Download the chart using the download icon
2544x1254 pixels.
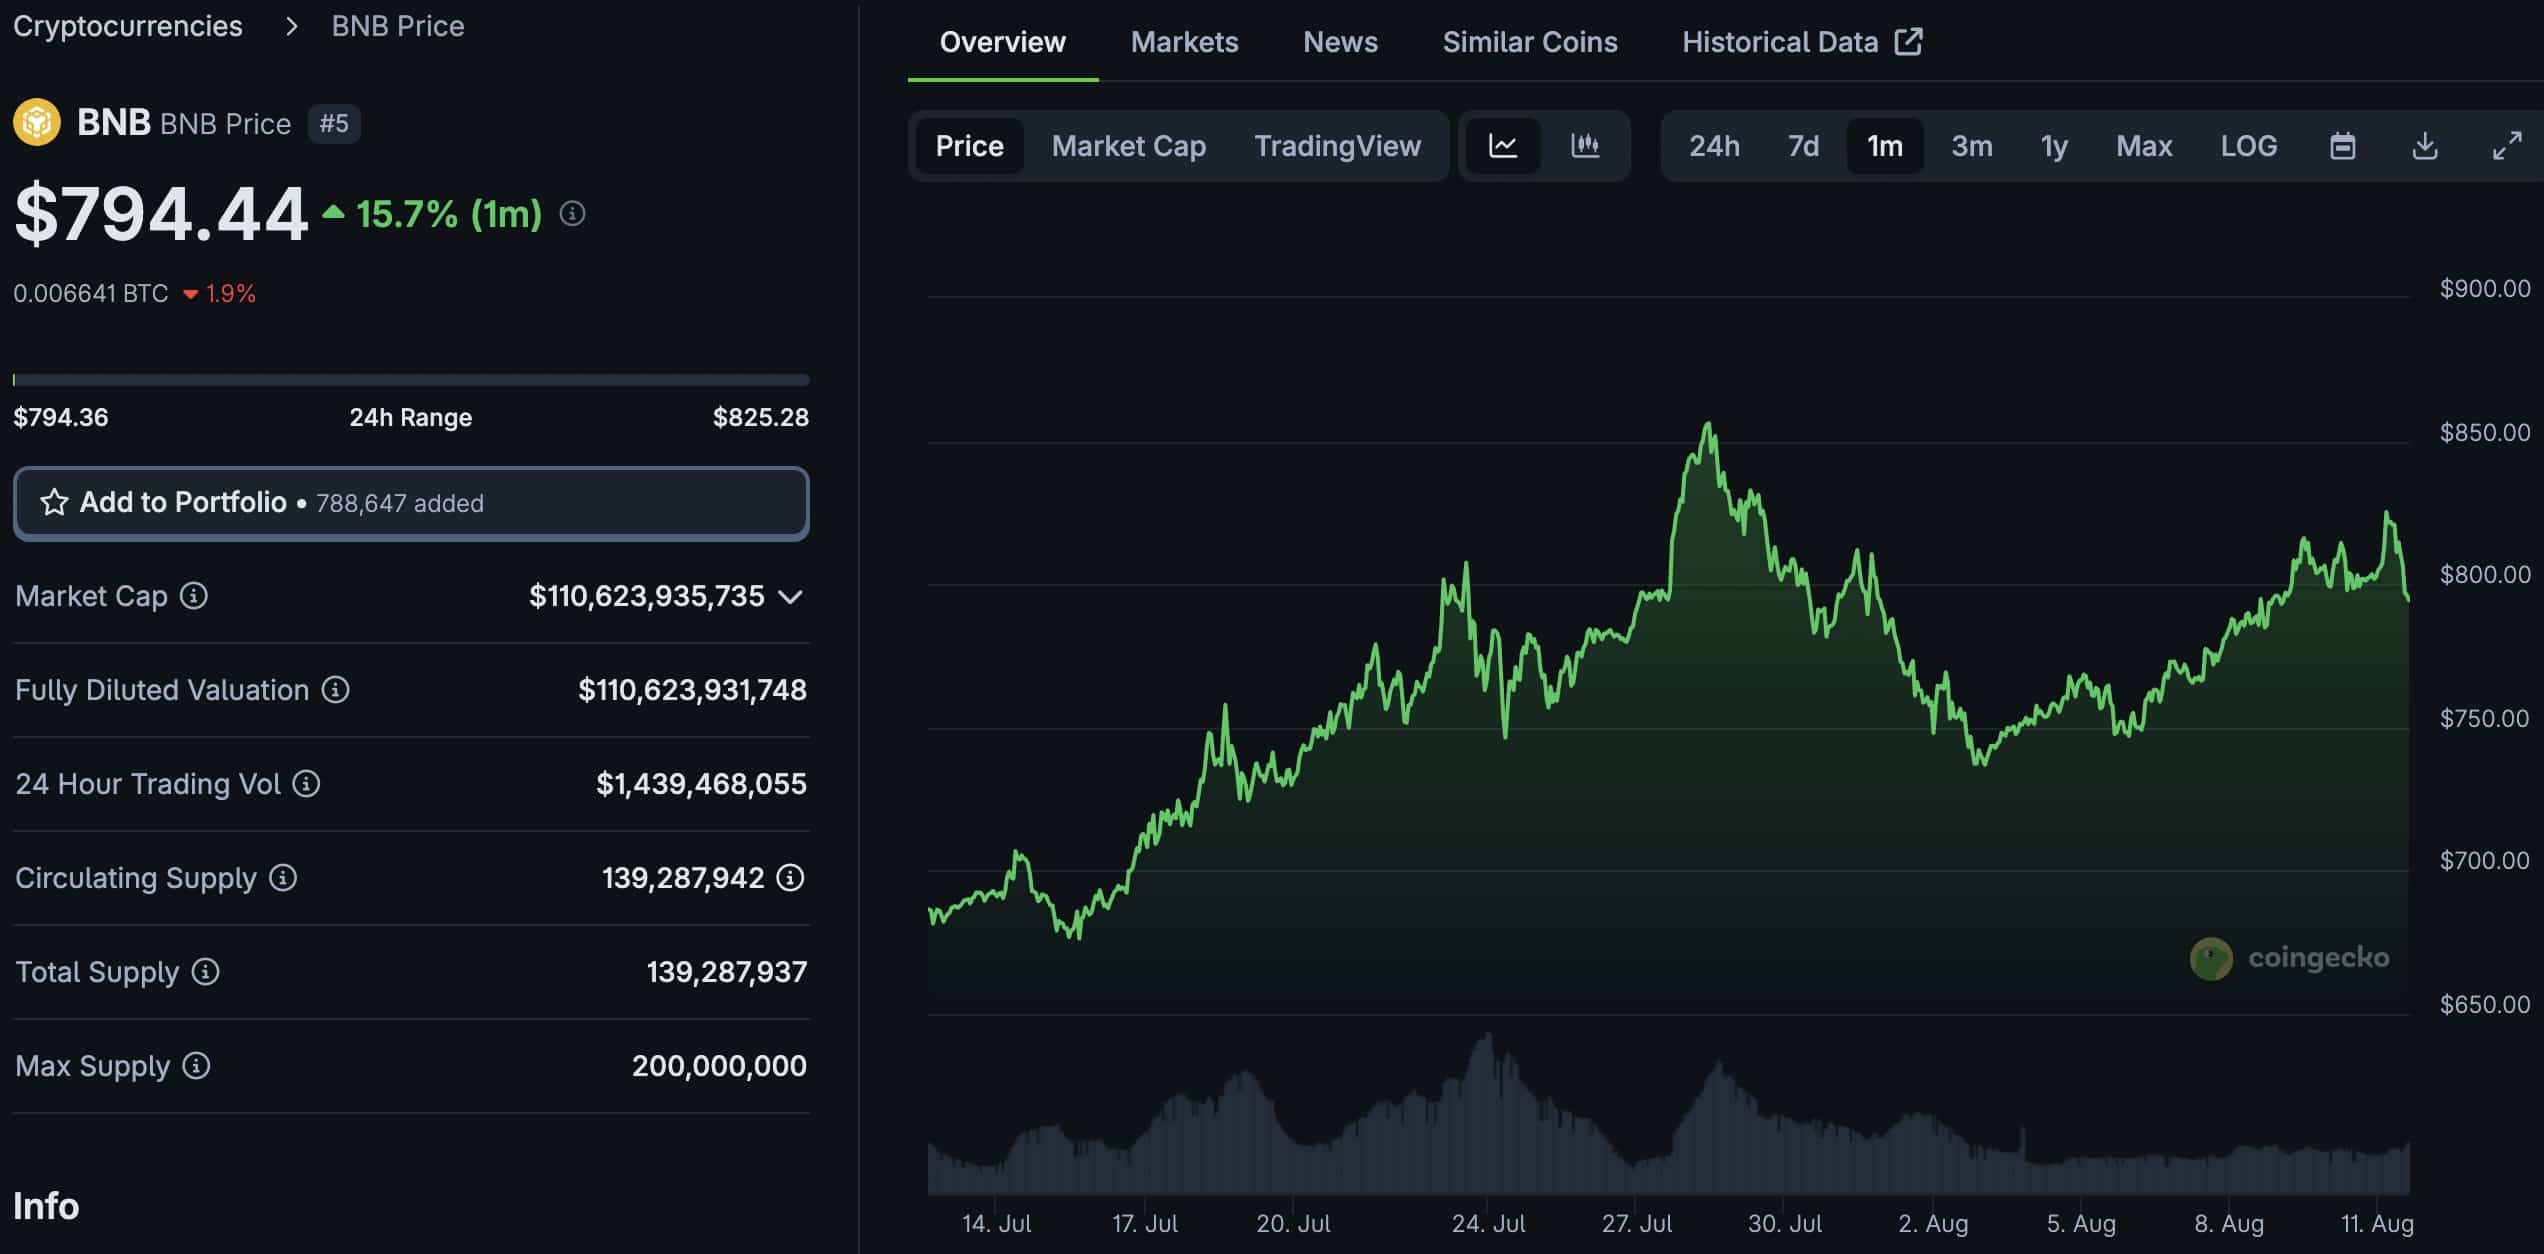[2425, 146]
